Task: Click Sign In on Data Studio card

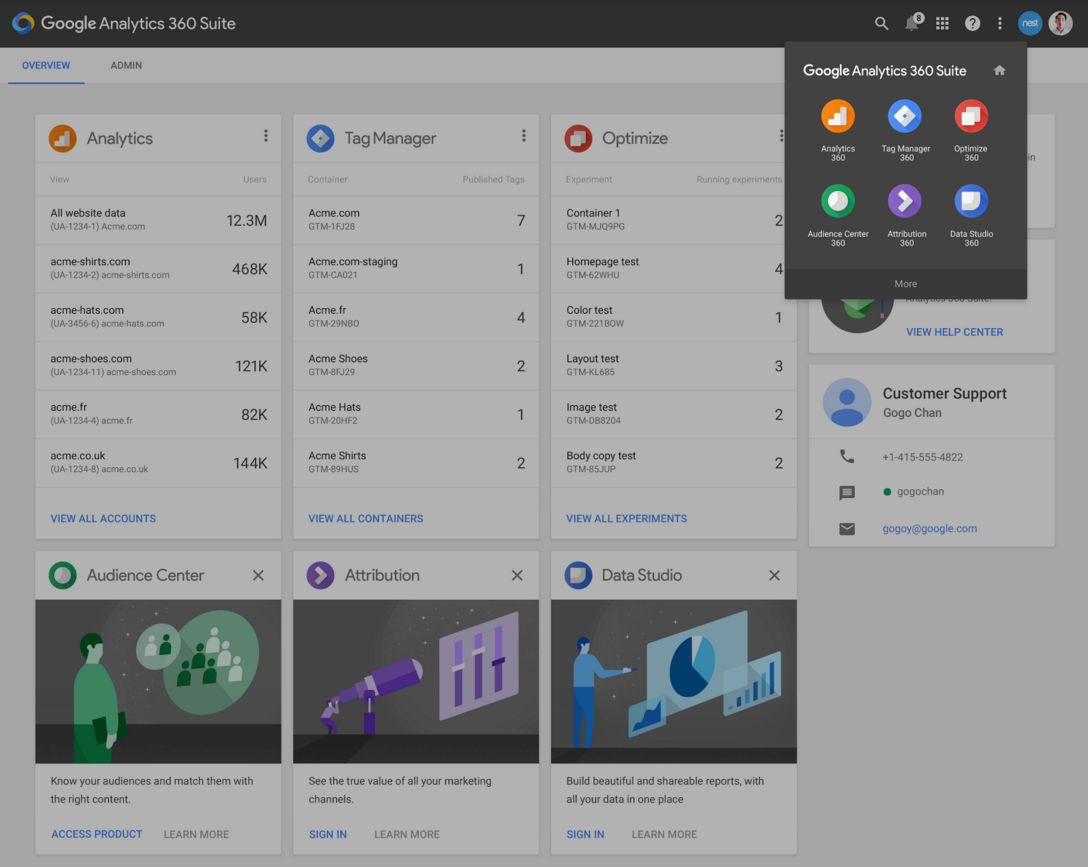Action: [585, 834]
